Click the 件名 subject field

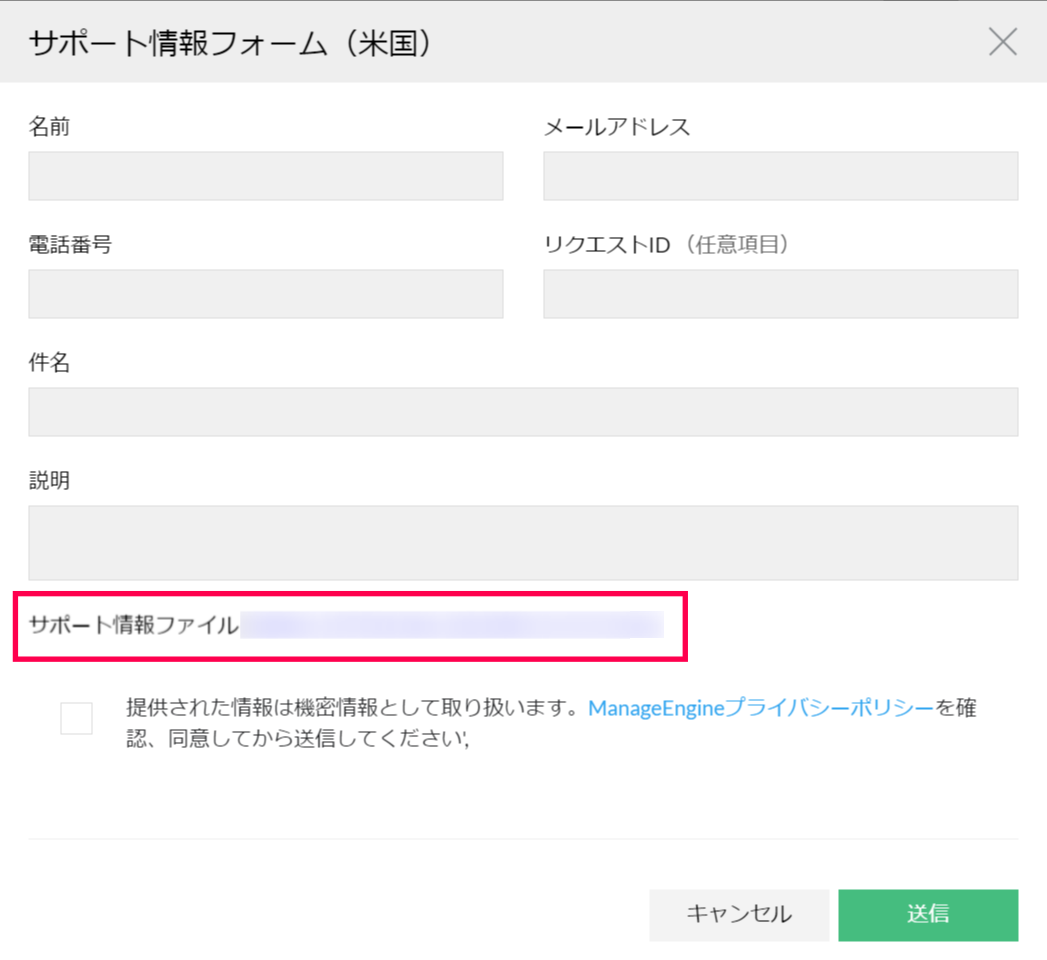(x=523, y=411)
